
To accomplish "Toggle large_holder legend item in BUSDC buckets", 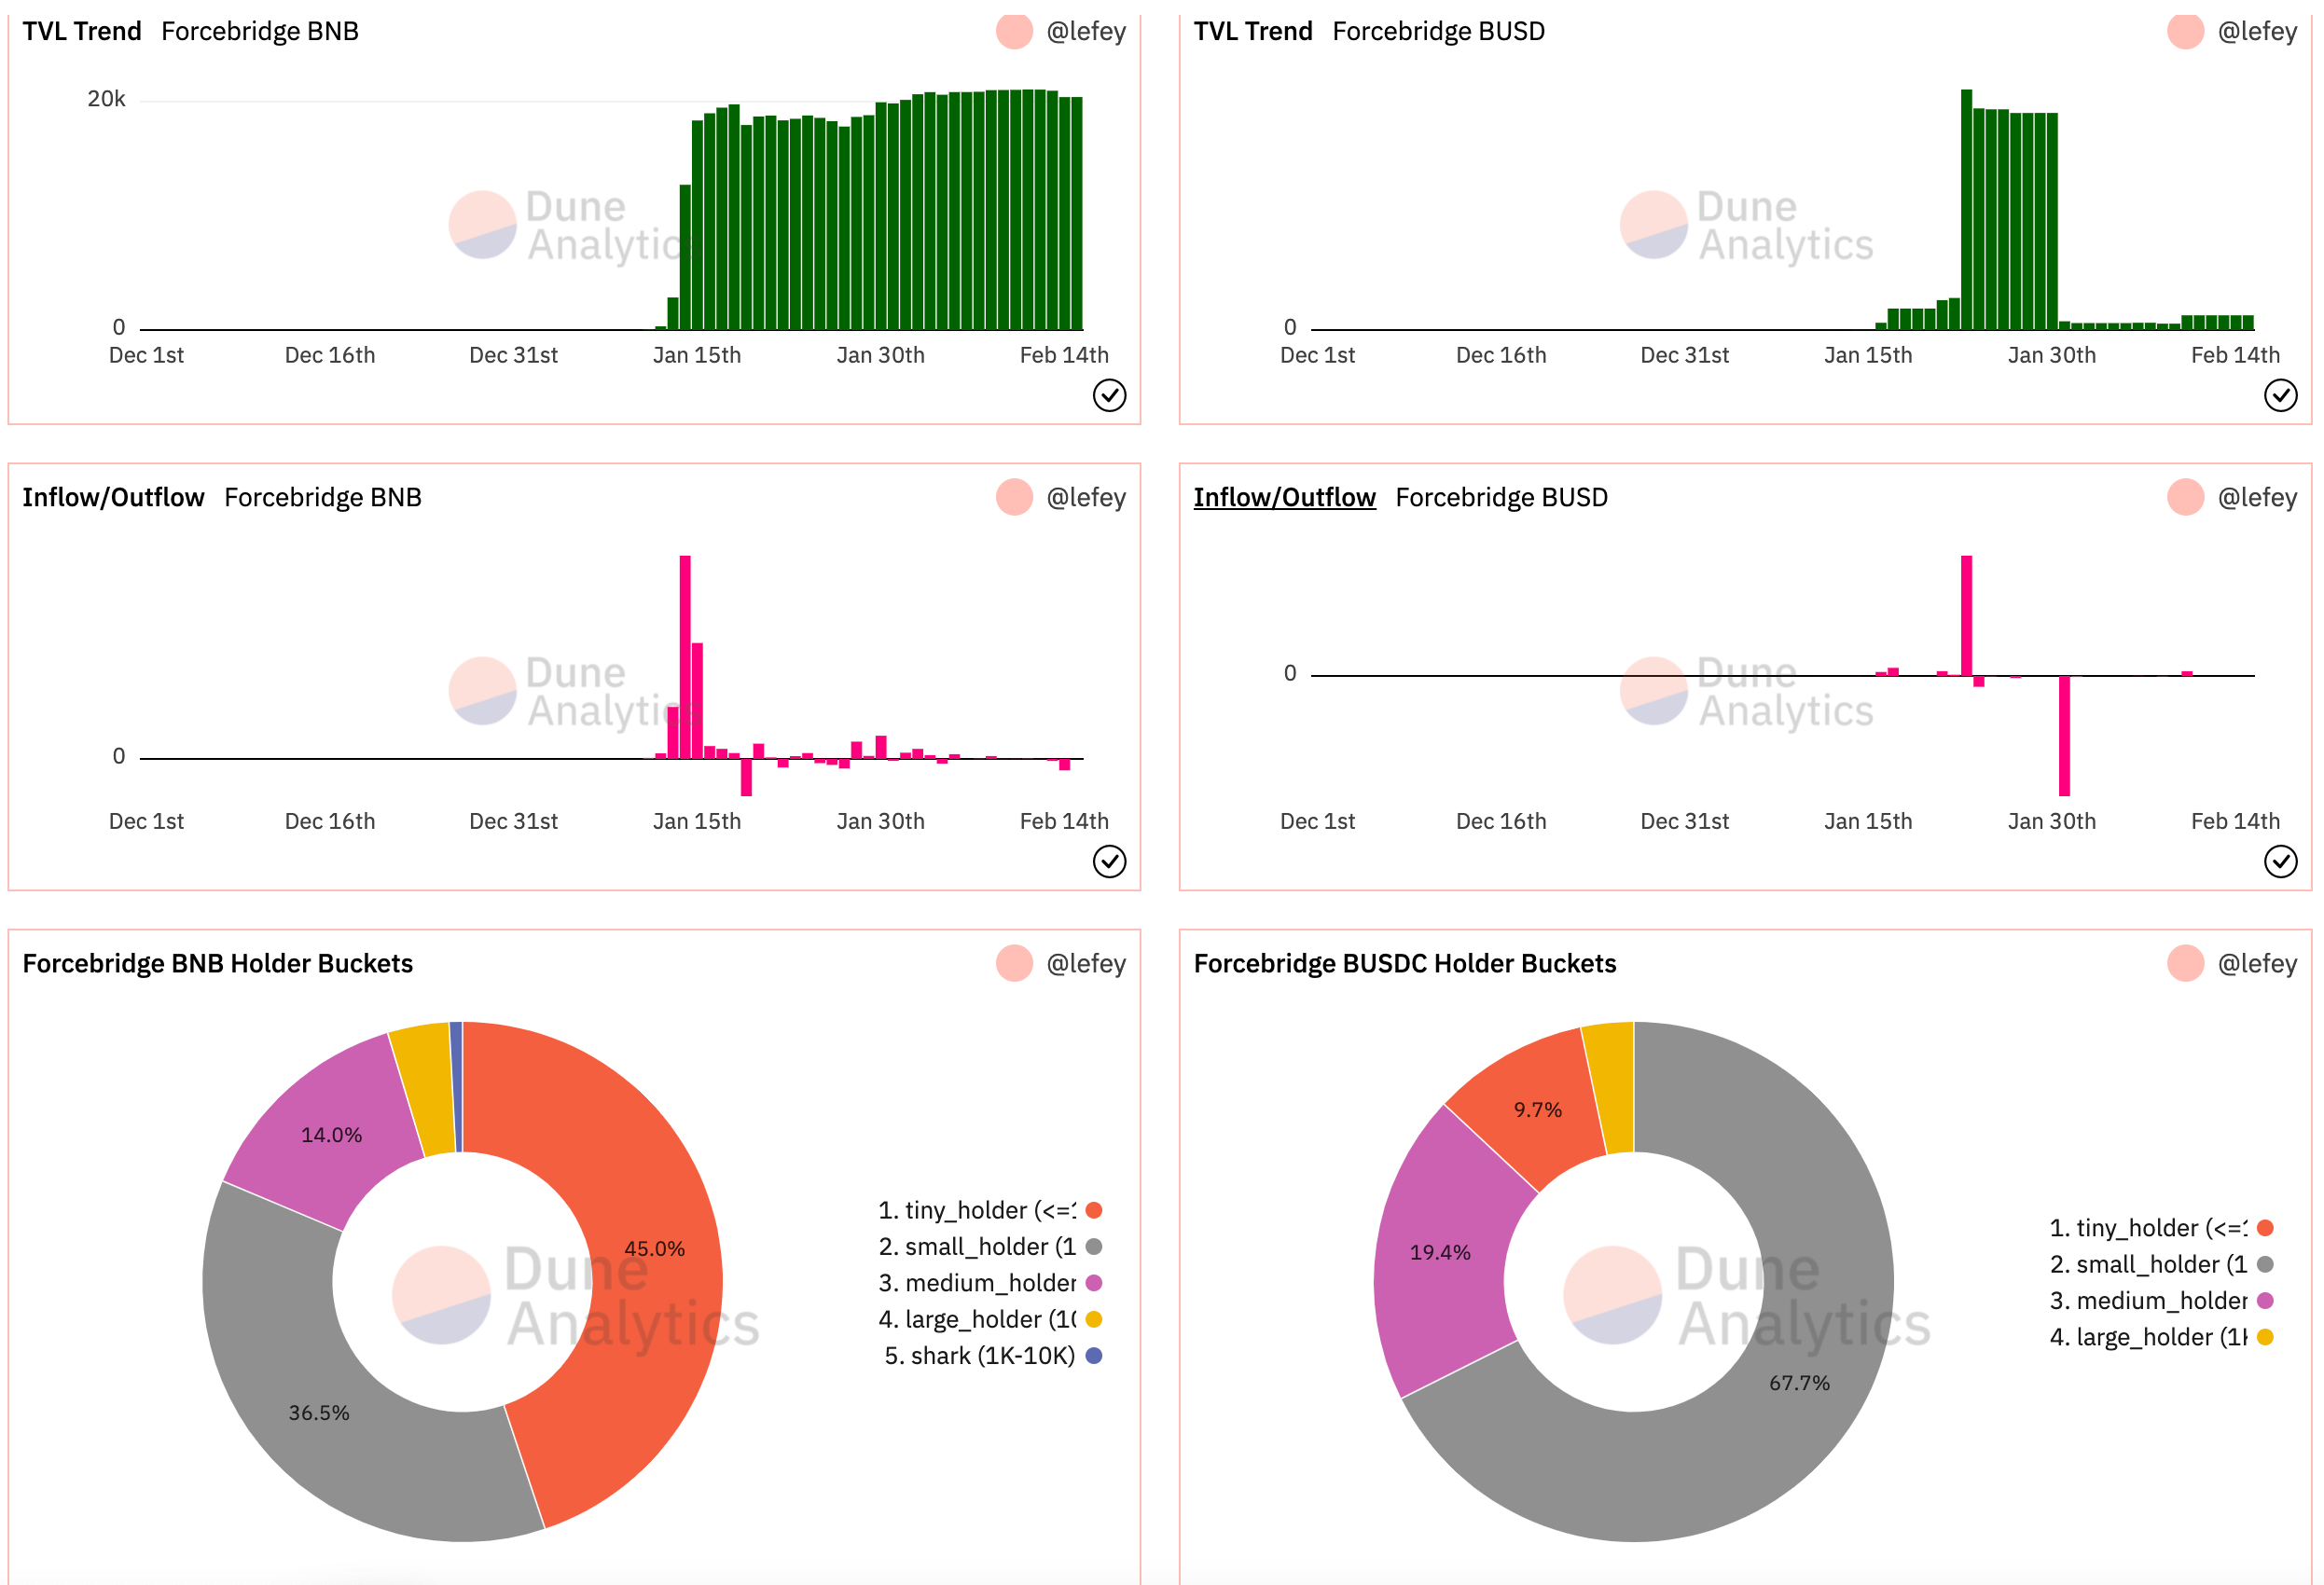I will coord(2148,1337).
